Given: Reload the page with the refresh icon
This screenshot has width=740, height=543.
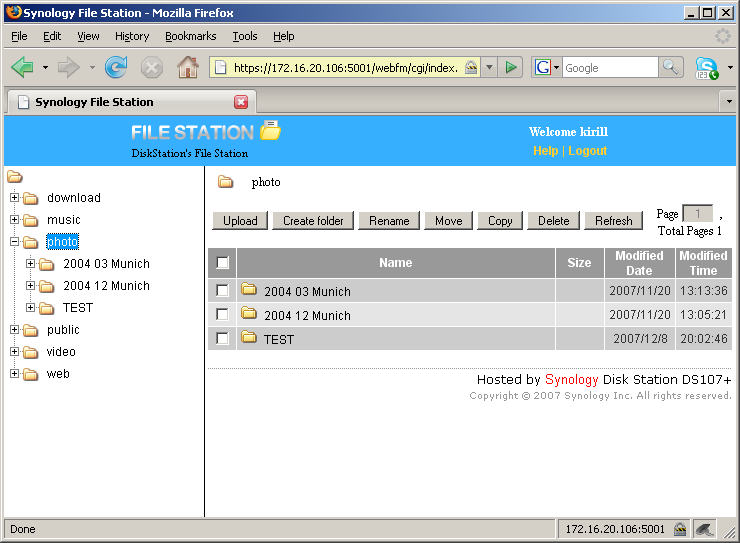Looking at the screenshot, I should (116, 67).
